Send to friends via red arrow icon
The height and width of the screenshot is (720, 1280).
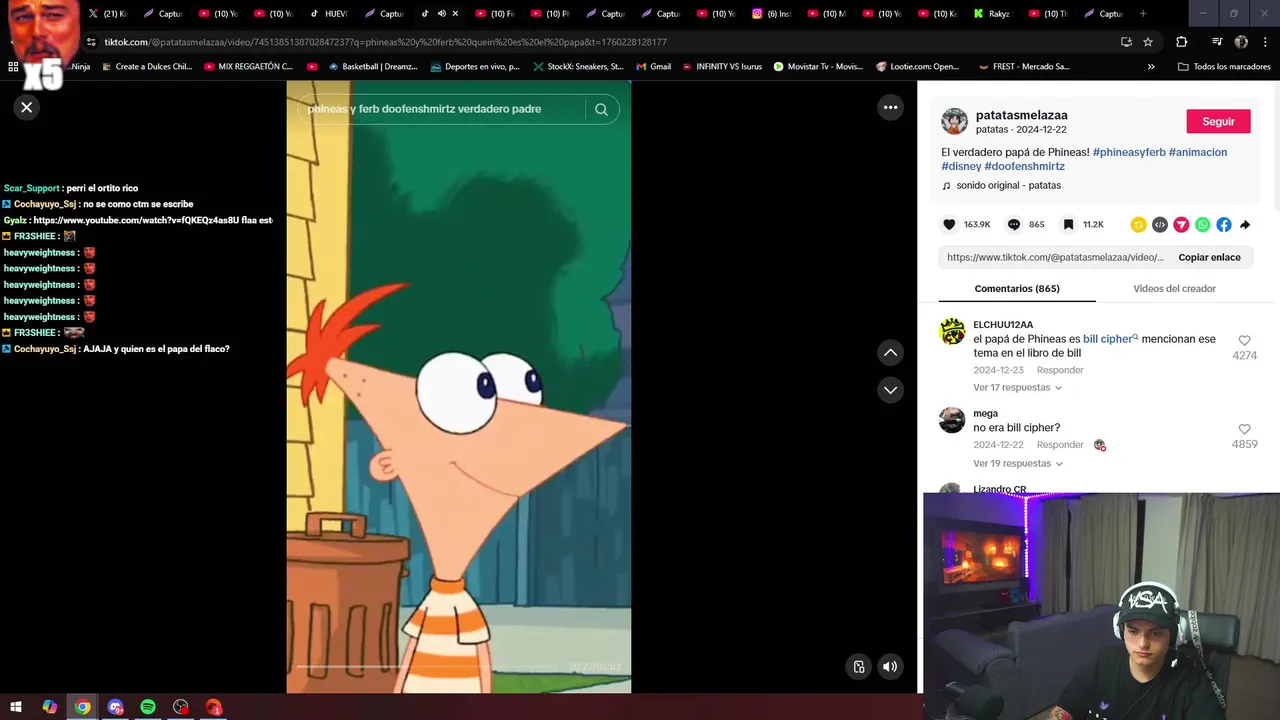pos(1181,225)
